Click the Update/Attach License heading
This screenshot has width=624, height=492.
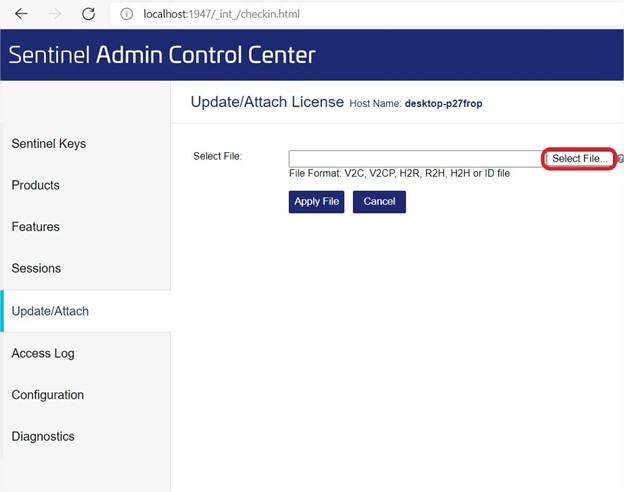pyautogui.click(x=267, y=102)
